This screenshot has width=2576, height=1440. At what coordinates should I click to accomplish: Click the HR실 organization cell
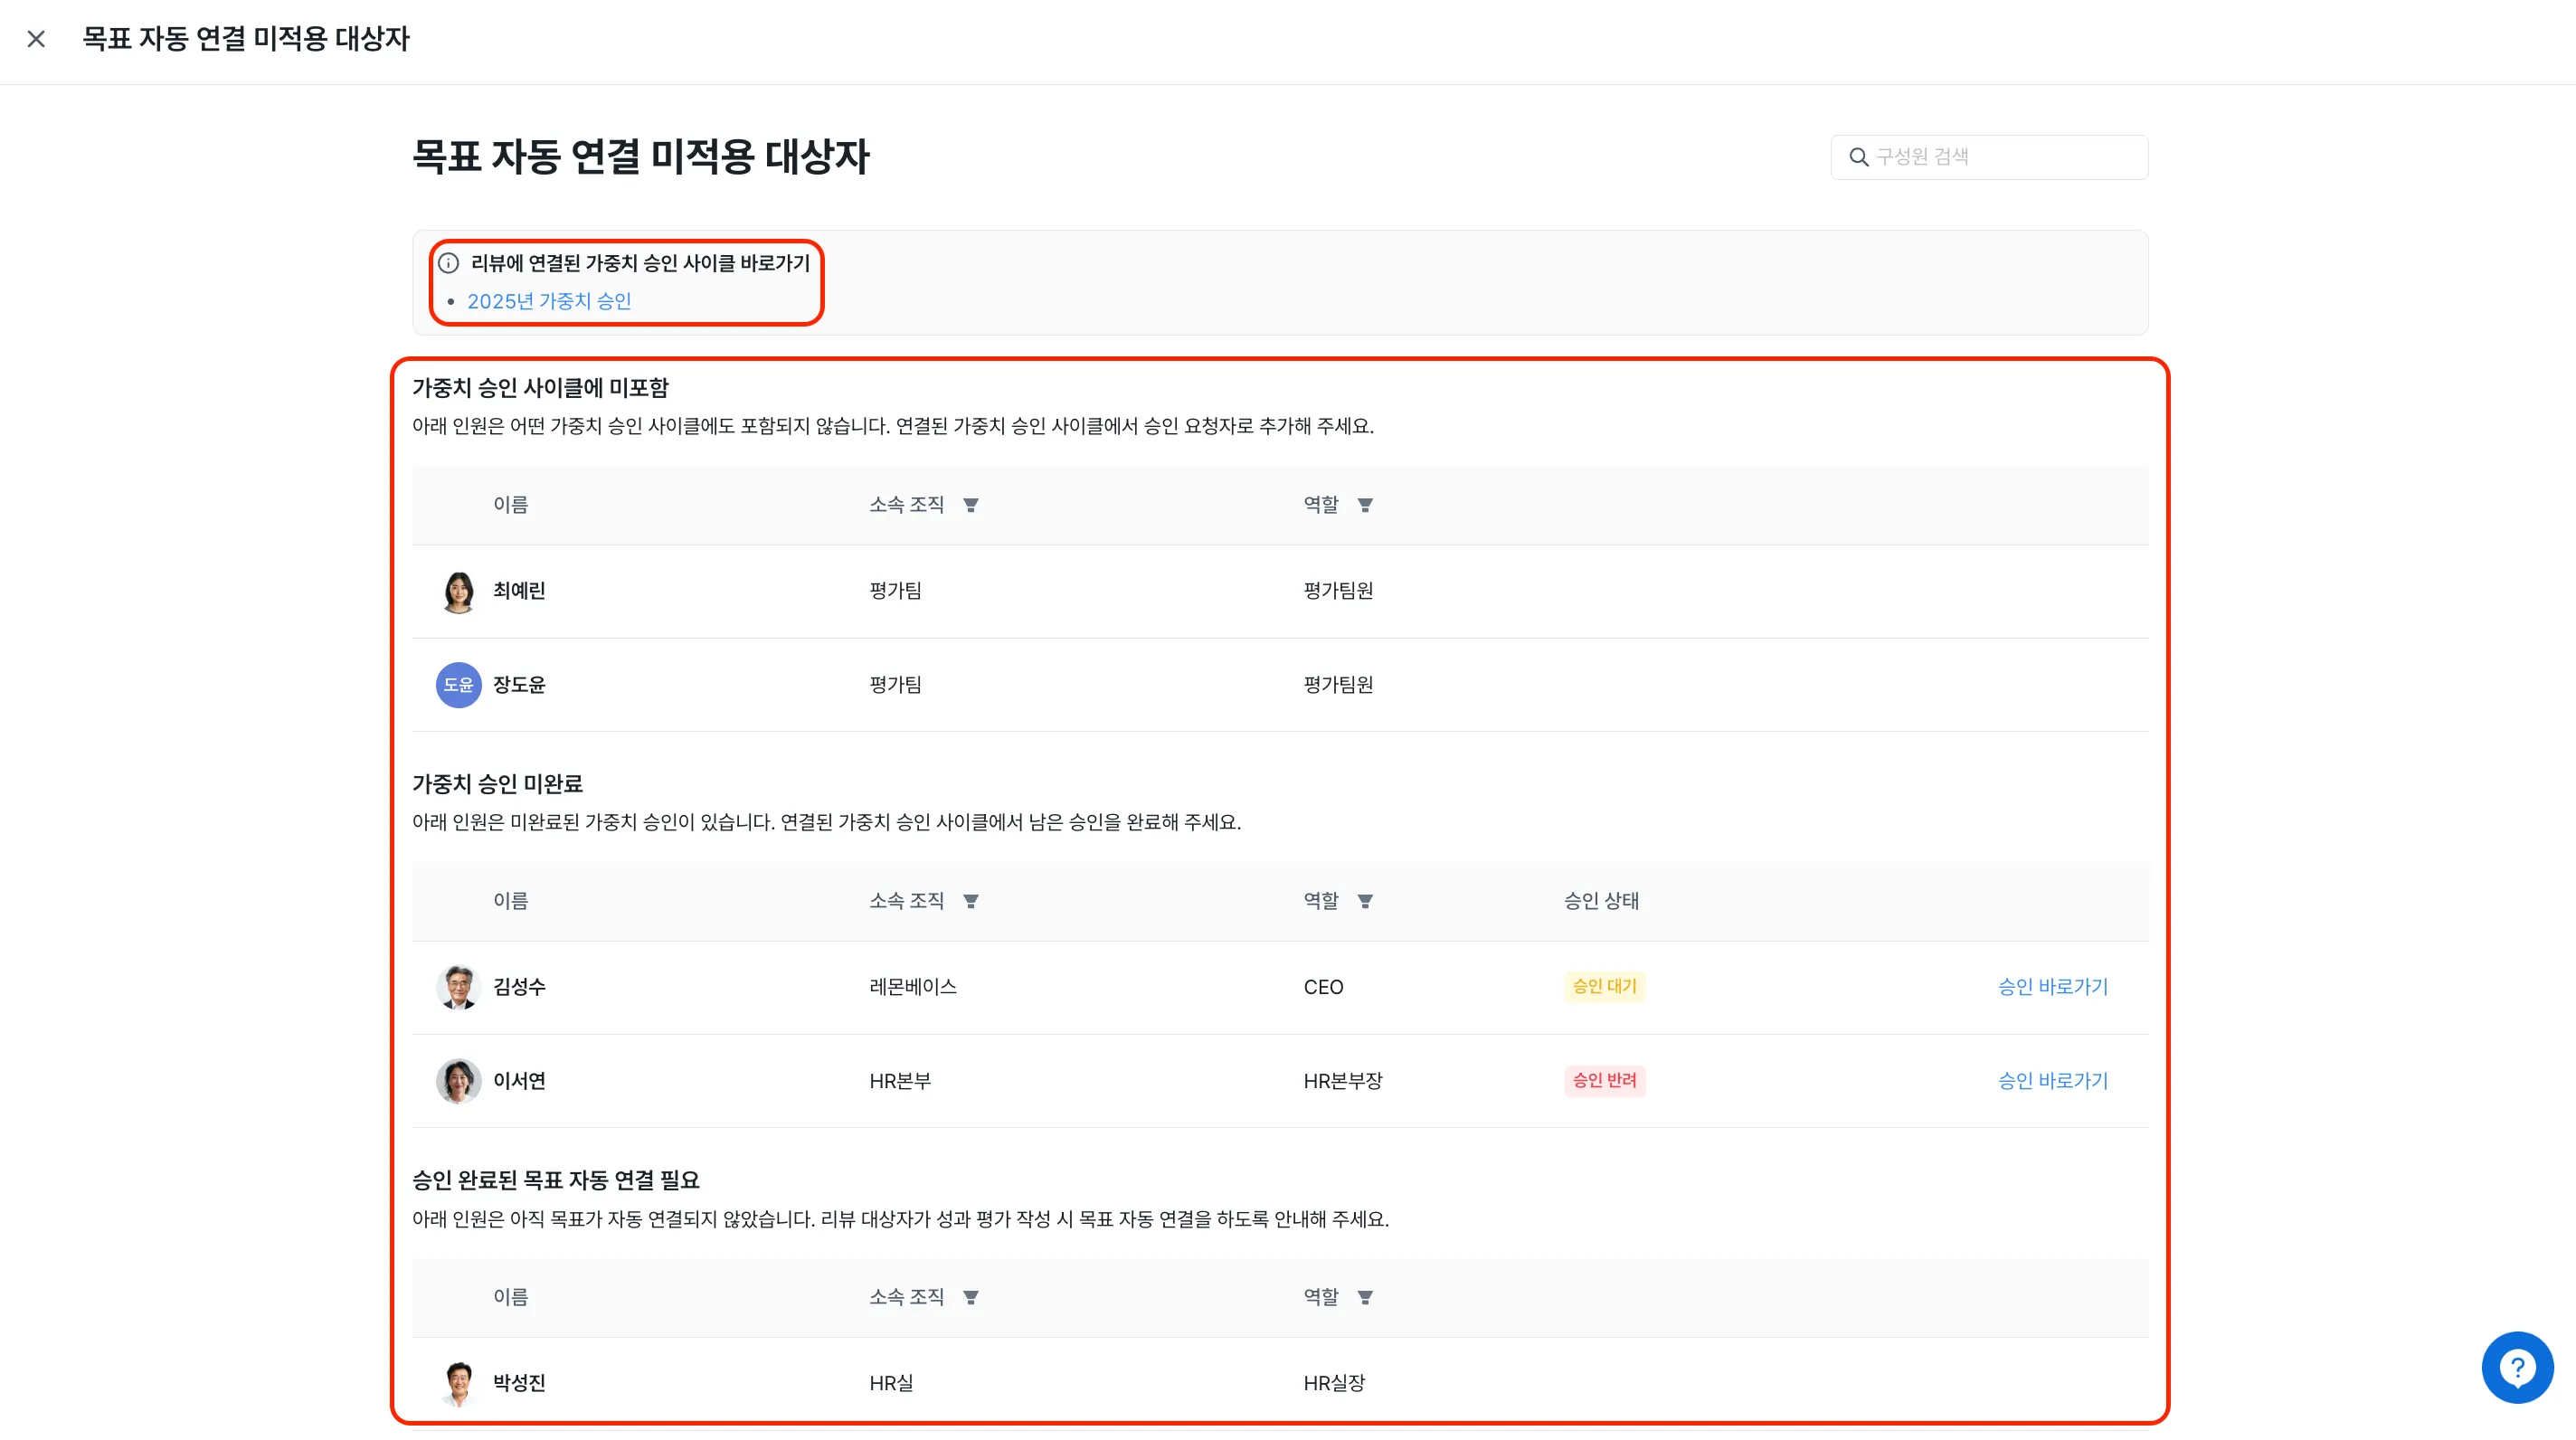tap(891, 1383)
